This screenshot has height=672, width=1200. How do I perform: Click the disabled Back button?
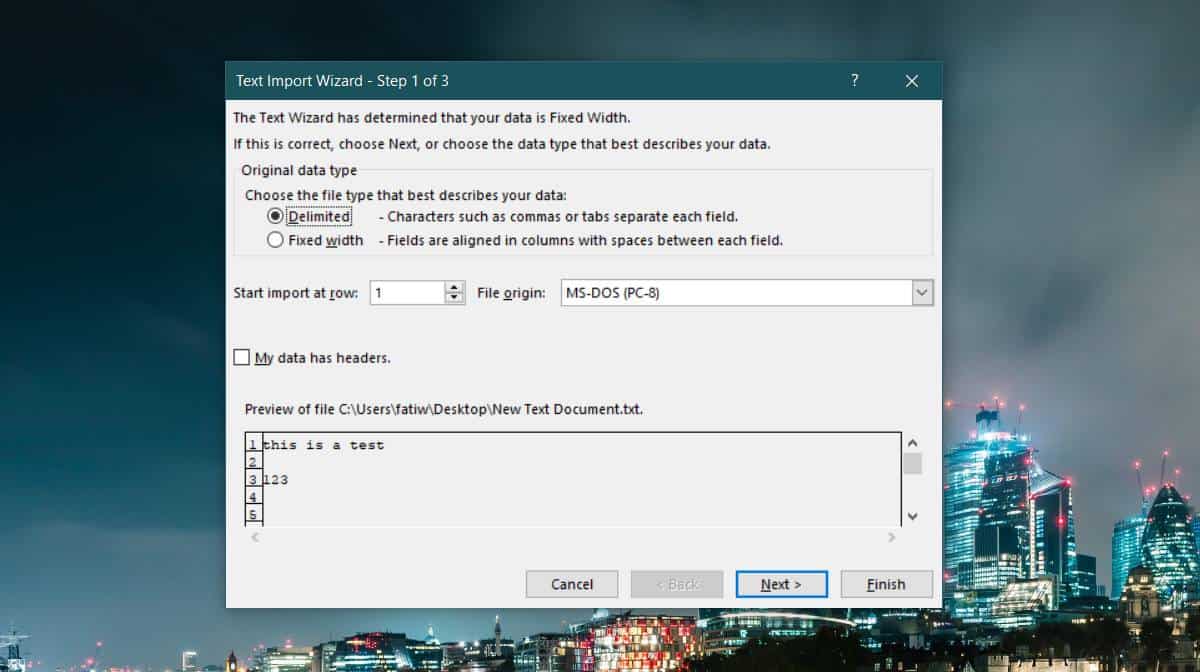click(677, 584)
